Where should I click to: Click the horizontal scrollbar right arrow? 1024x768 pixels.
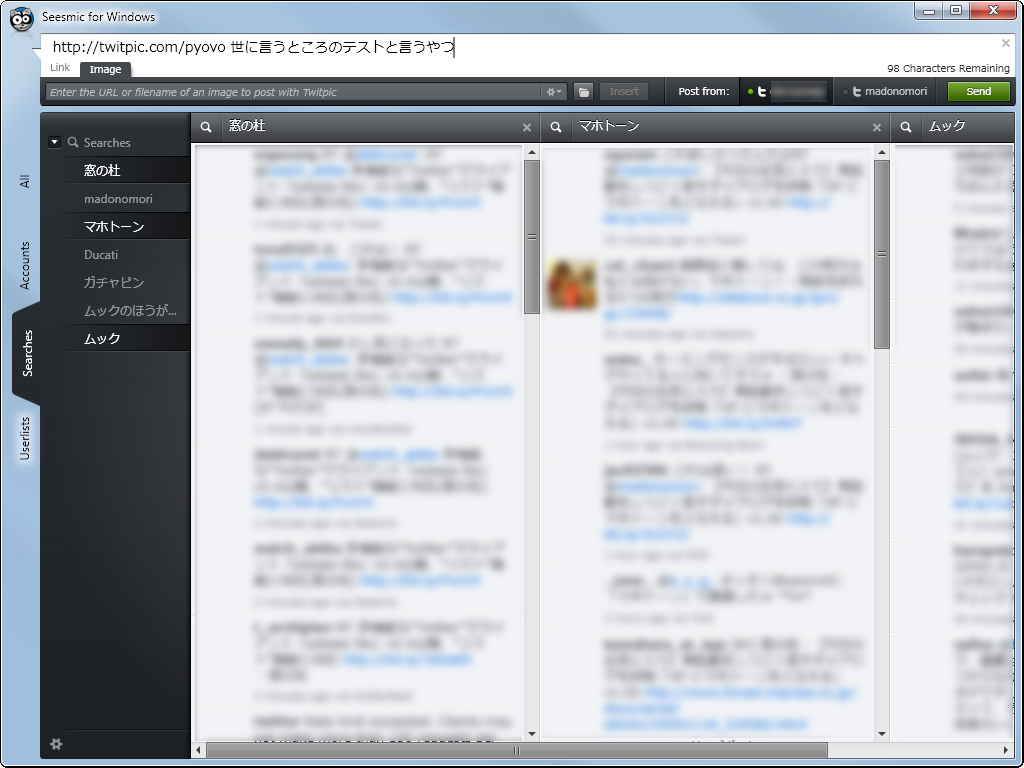coord(1006,750)
